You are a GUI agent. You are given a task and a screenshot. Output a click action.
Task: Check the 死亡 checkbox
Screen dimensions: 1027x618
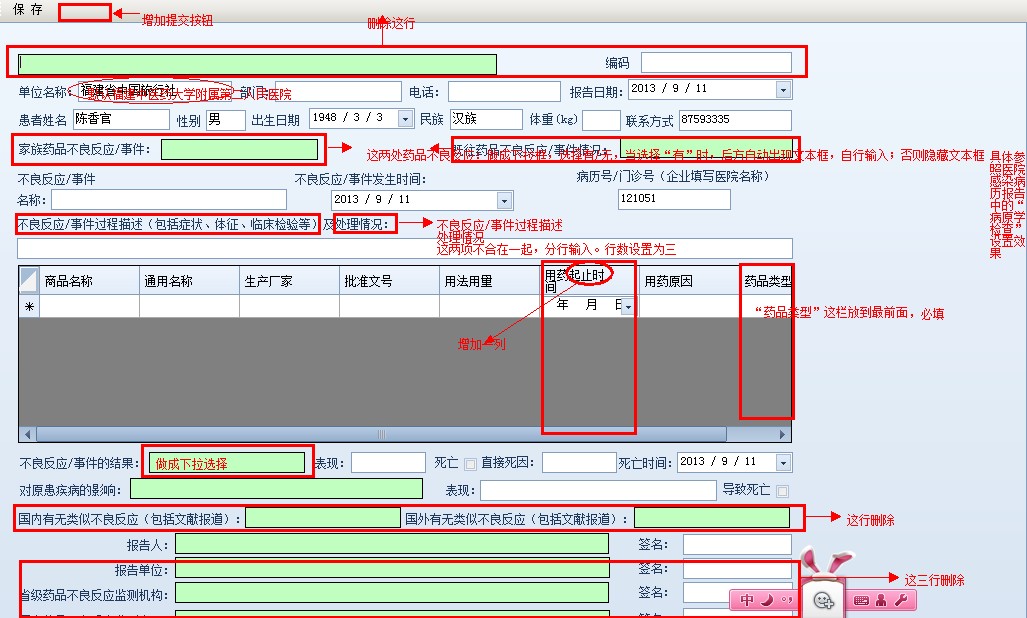coord(470,464)
